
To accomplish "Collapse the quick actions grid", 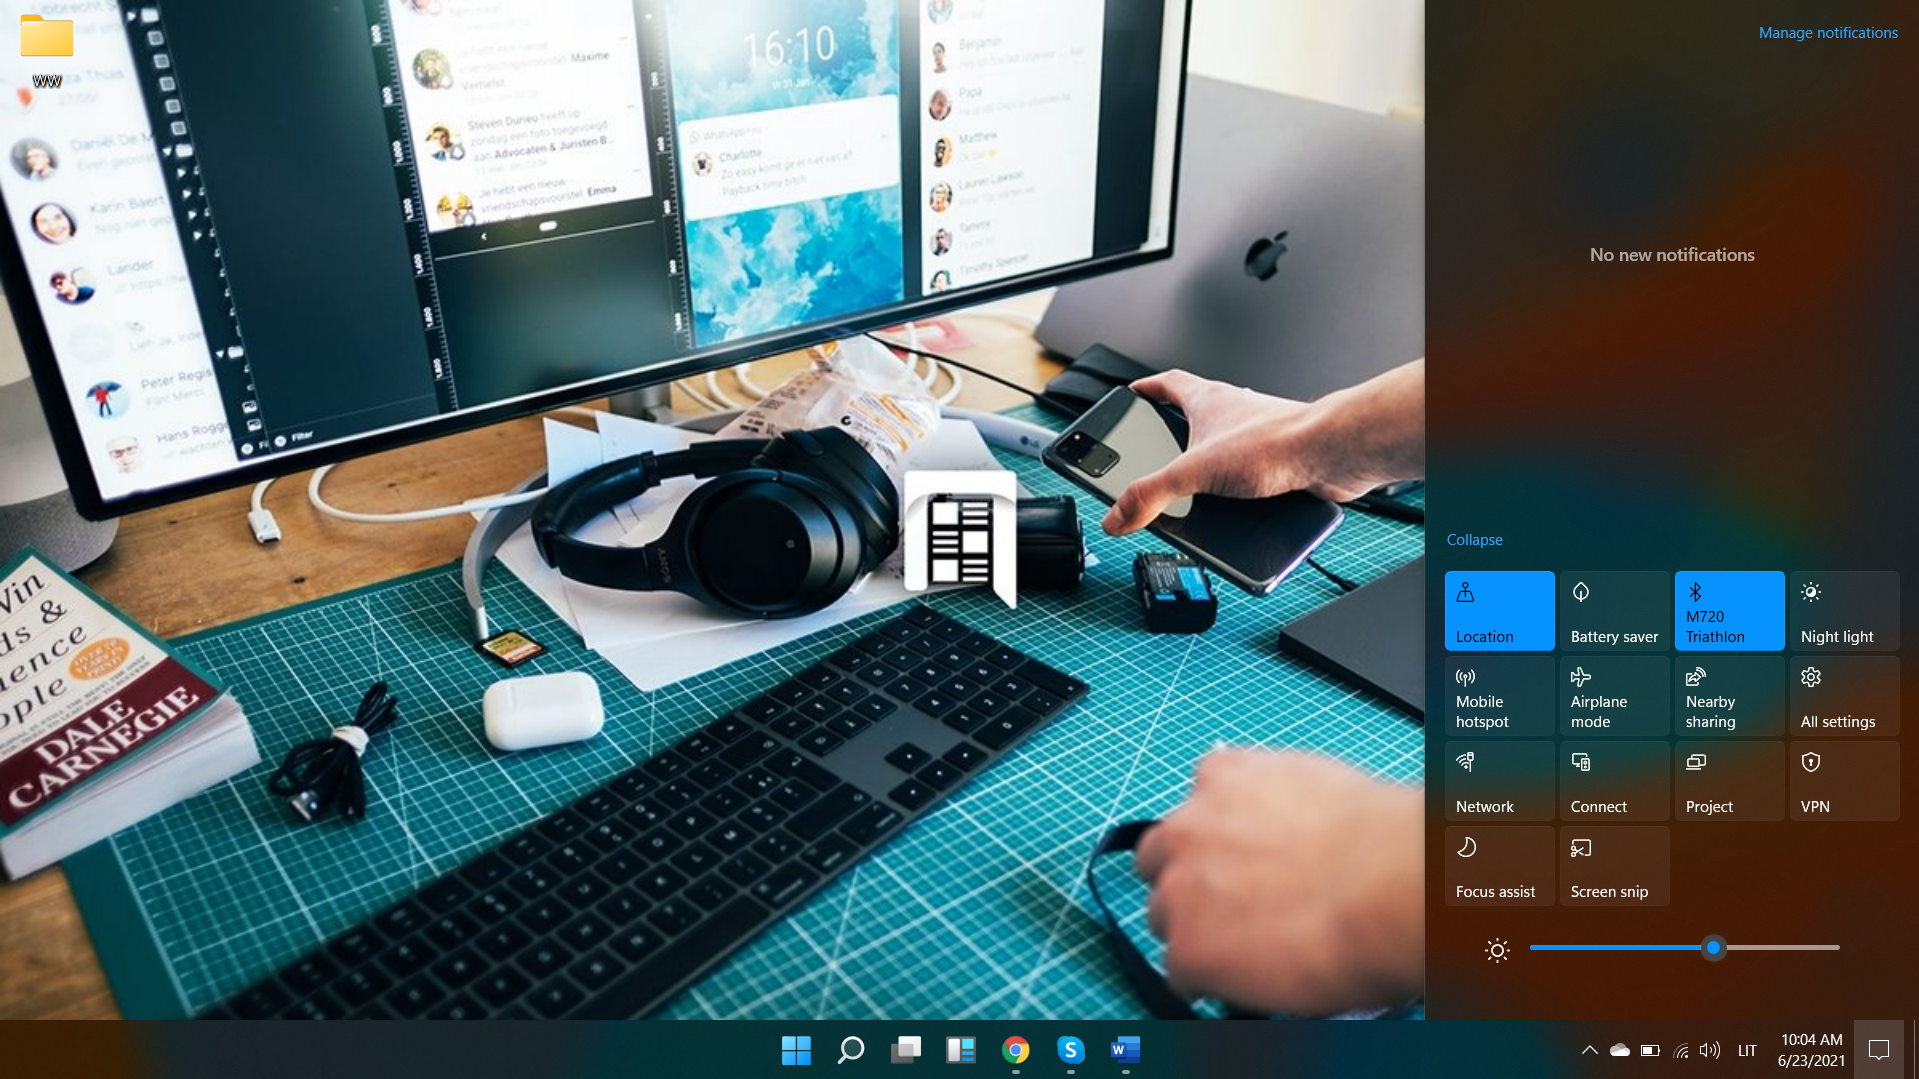I will (x=1474, y=540).
